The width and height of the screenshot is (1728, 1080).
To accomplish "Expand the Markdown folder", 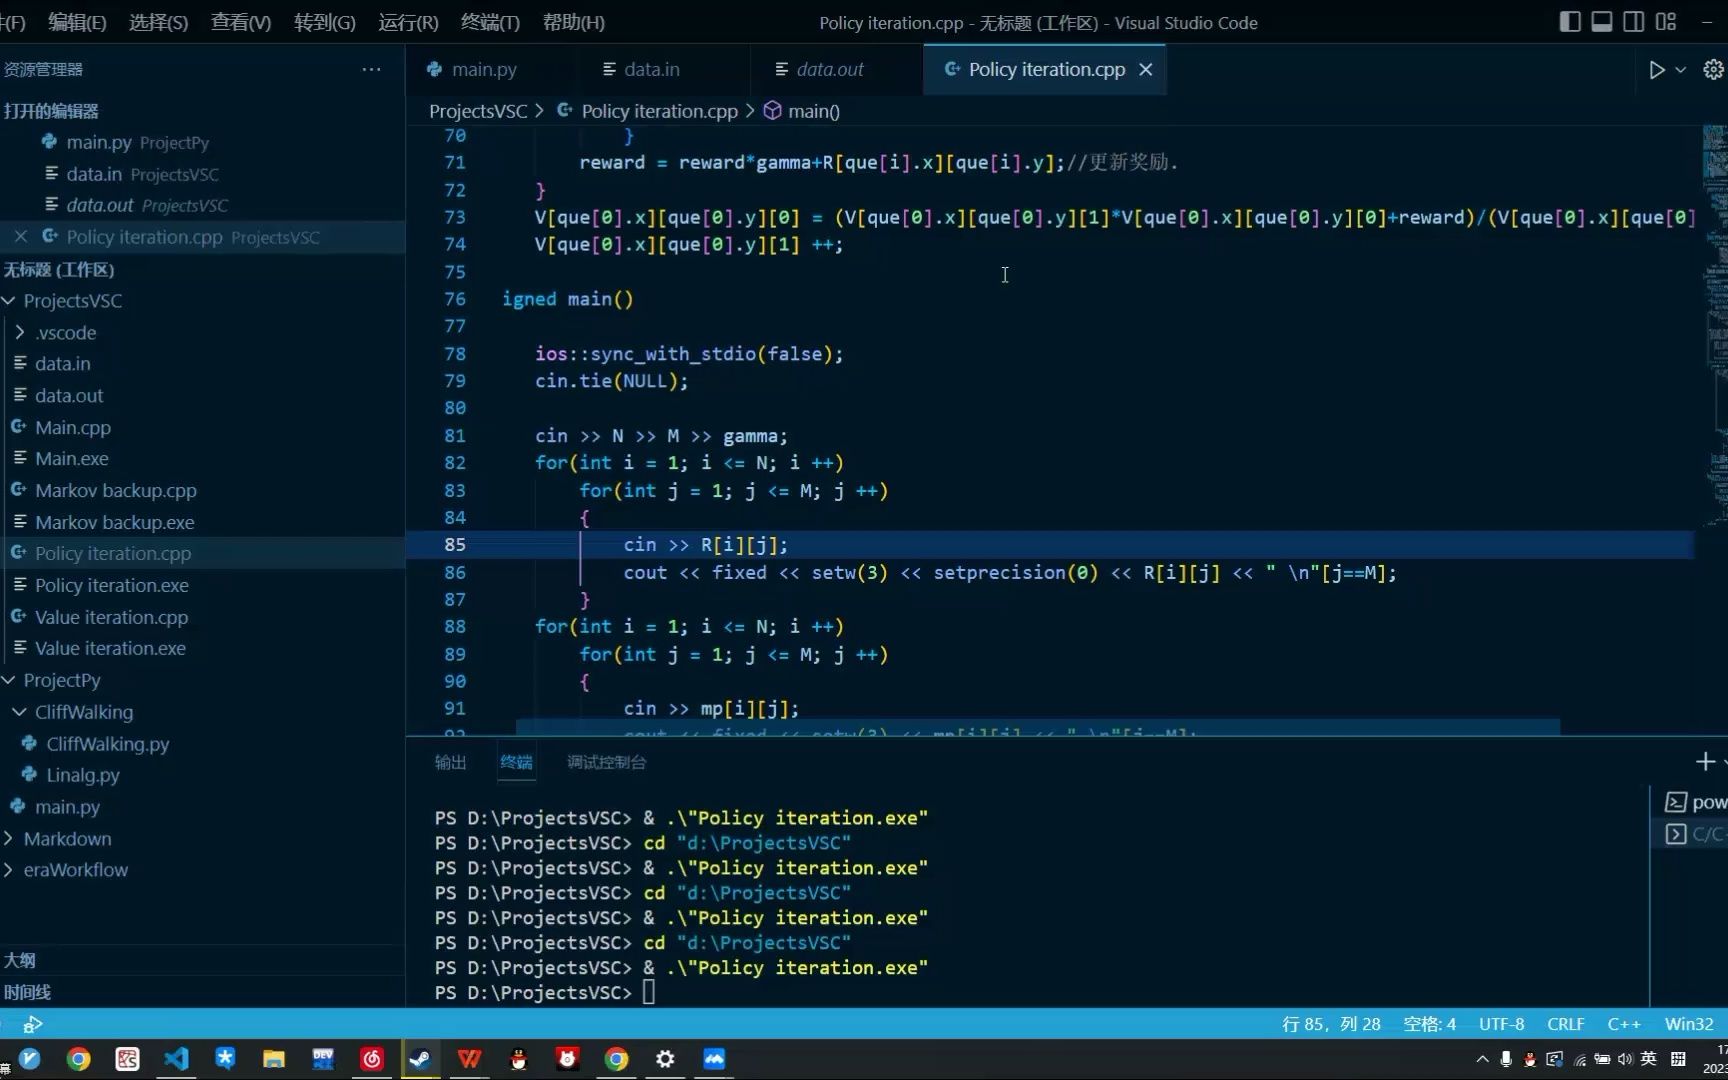I will point(67,839).
